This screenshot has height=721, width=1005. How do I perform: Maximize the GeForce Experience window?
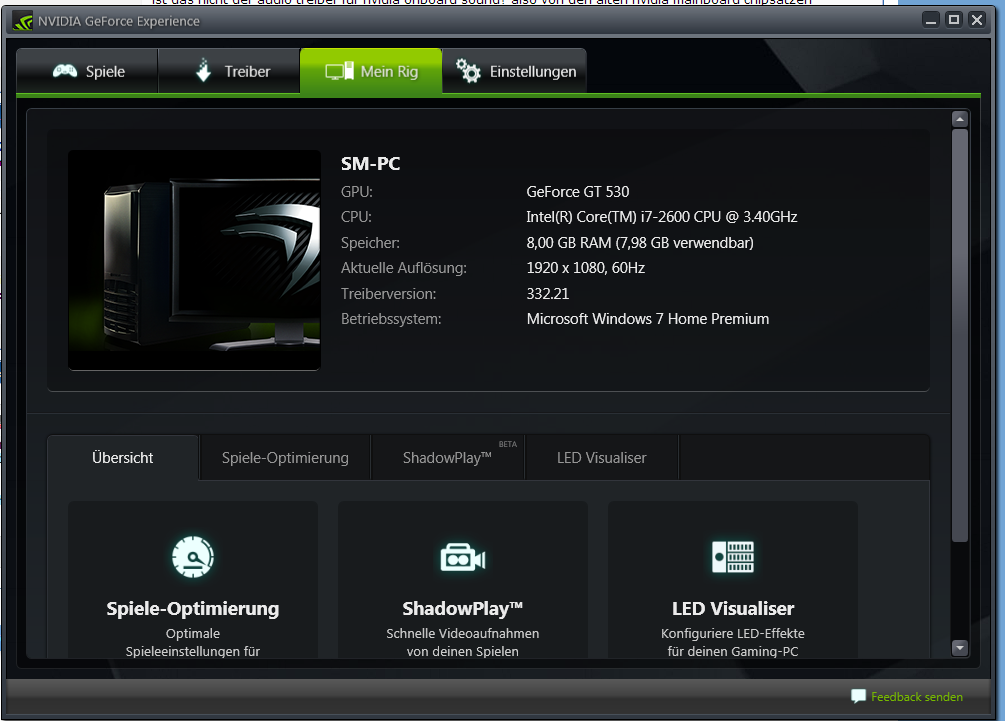pyautogui.click(x=954, y=20)
